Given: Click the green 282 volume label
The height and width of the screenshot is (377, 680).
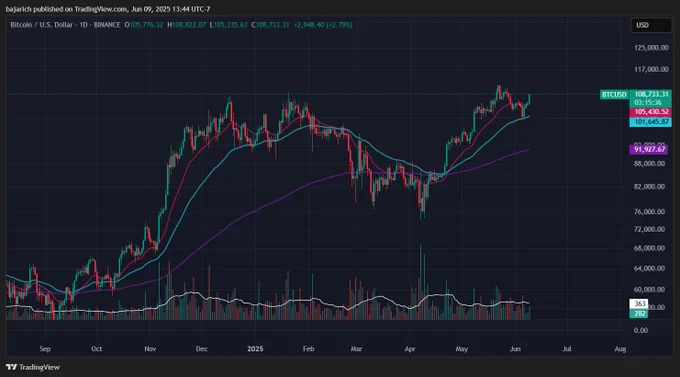Looking at the screenshot, I should (639, 313).
